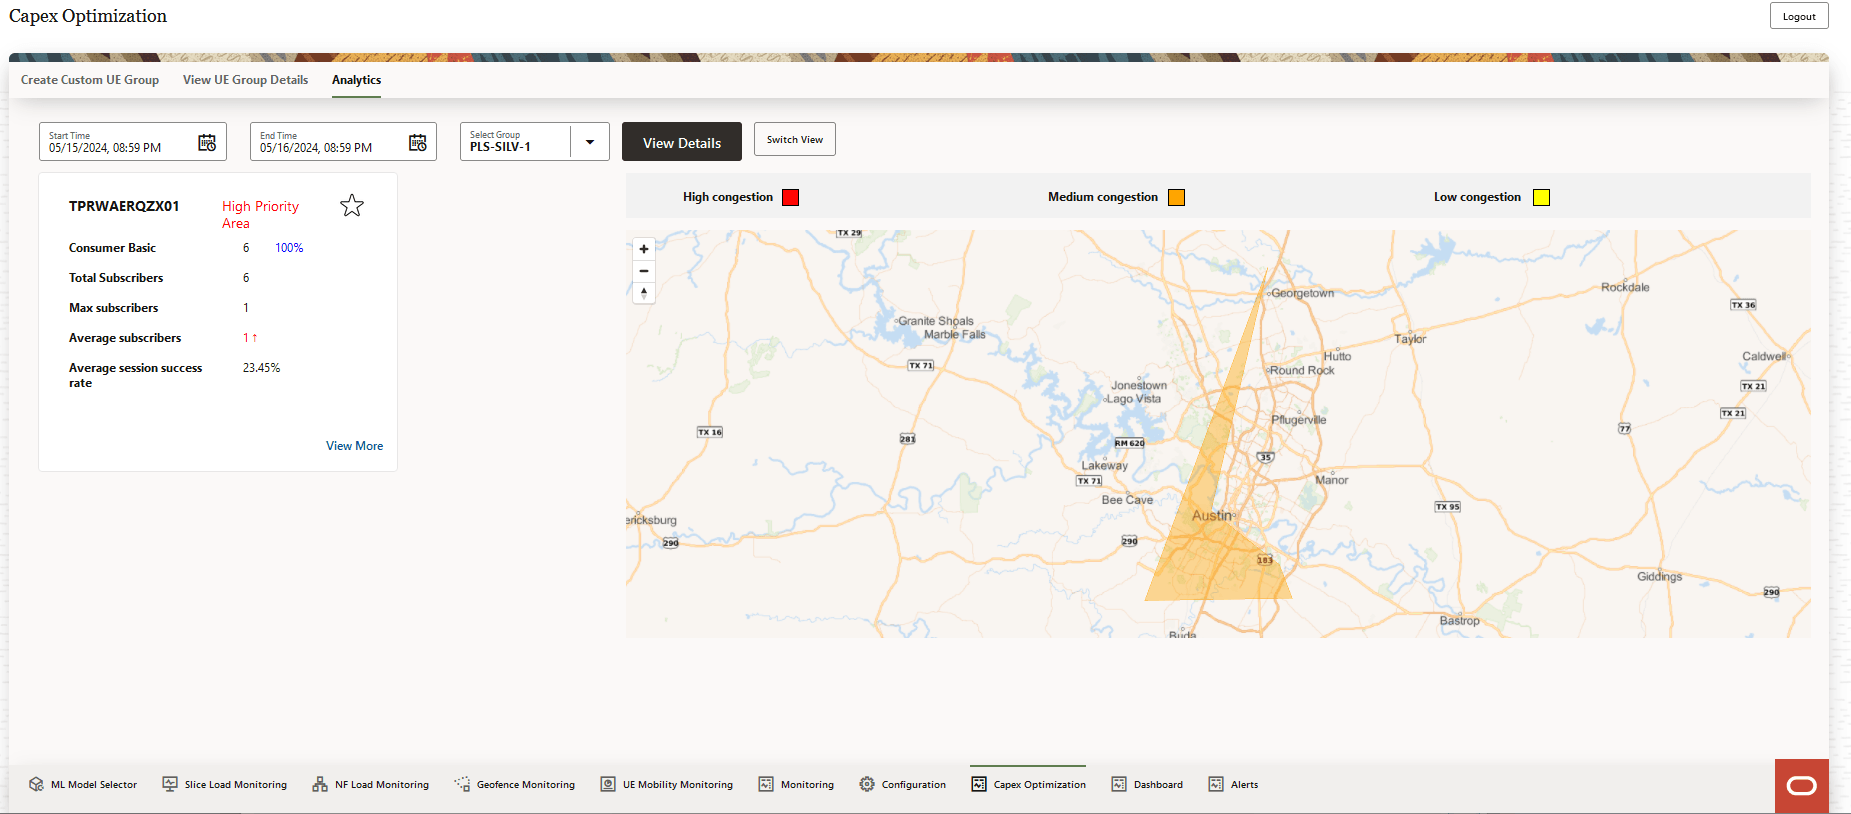Click the Configuration gear icon
The width and height of the screenshot is (1851, 814).
pyautogui.click(x=867, y=784)
